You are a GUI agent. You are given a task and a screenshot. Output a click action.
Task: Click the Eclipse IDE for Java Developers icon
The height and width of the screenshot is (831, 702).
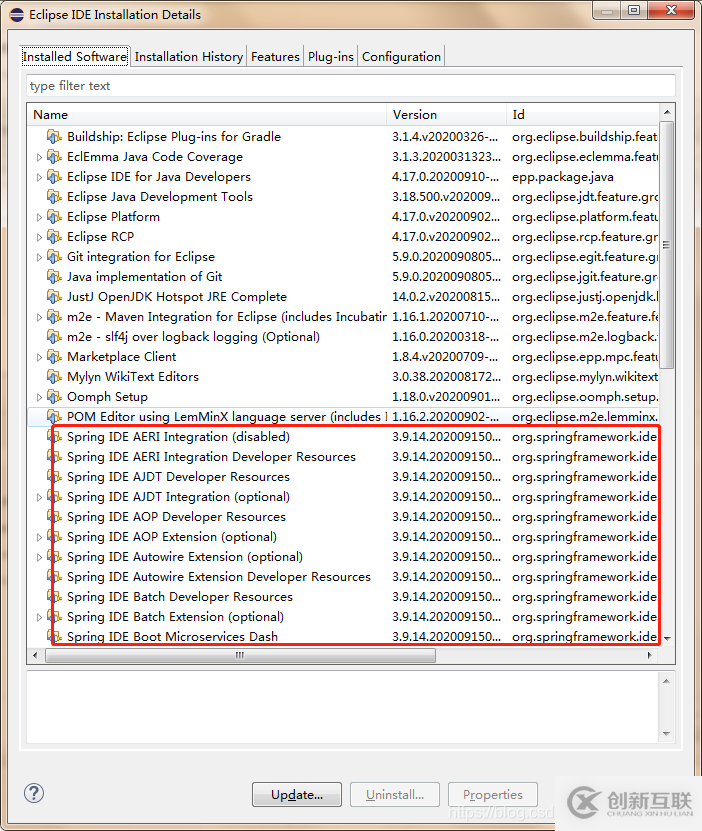tap(54, 177)
